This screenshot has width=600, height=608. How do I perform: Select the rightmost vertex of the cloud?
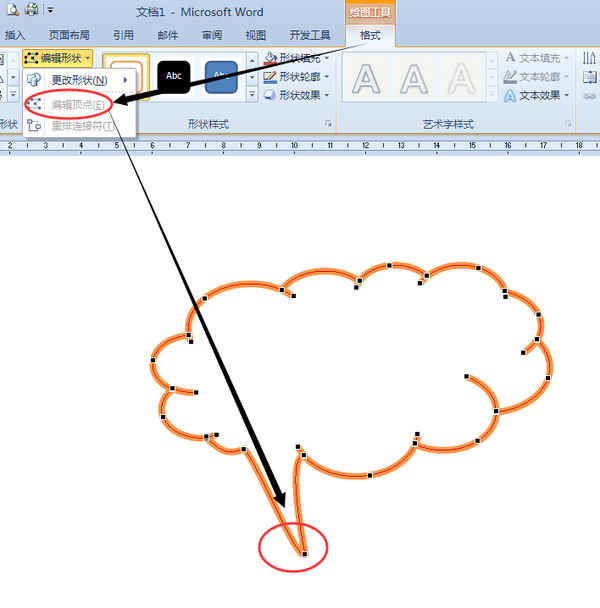(548, 378)
